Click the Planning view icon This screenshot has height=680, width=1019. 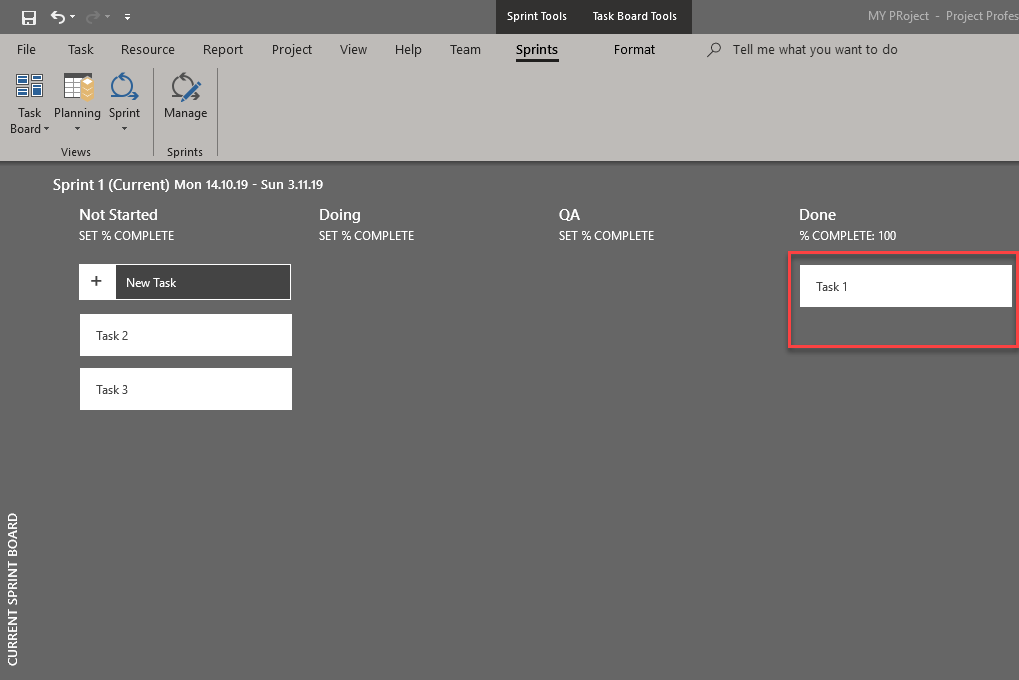click(x=78, y=87)
